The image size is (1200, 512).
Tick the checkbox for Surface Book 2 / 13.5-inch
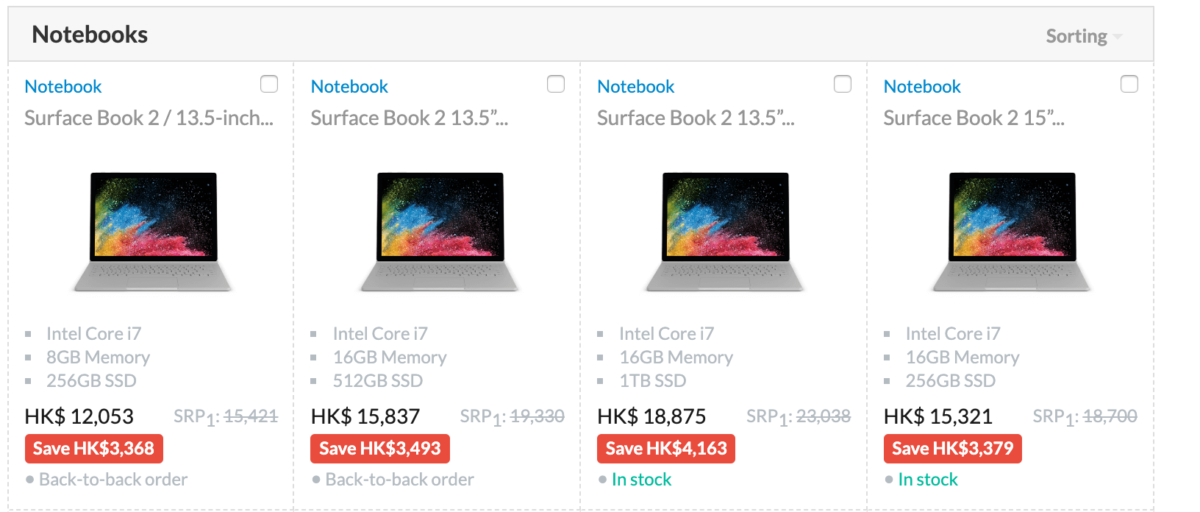point(269,84)
